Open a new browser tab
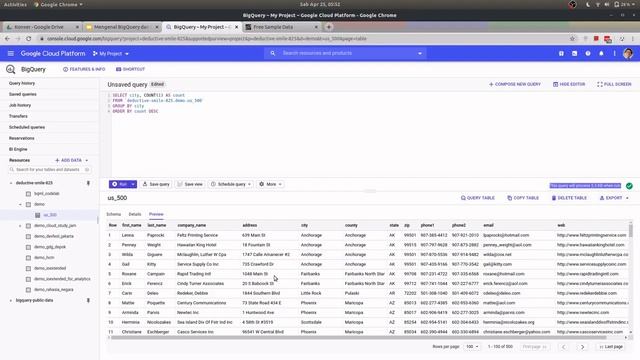 click(x=329, y=27)
